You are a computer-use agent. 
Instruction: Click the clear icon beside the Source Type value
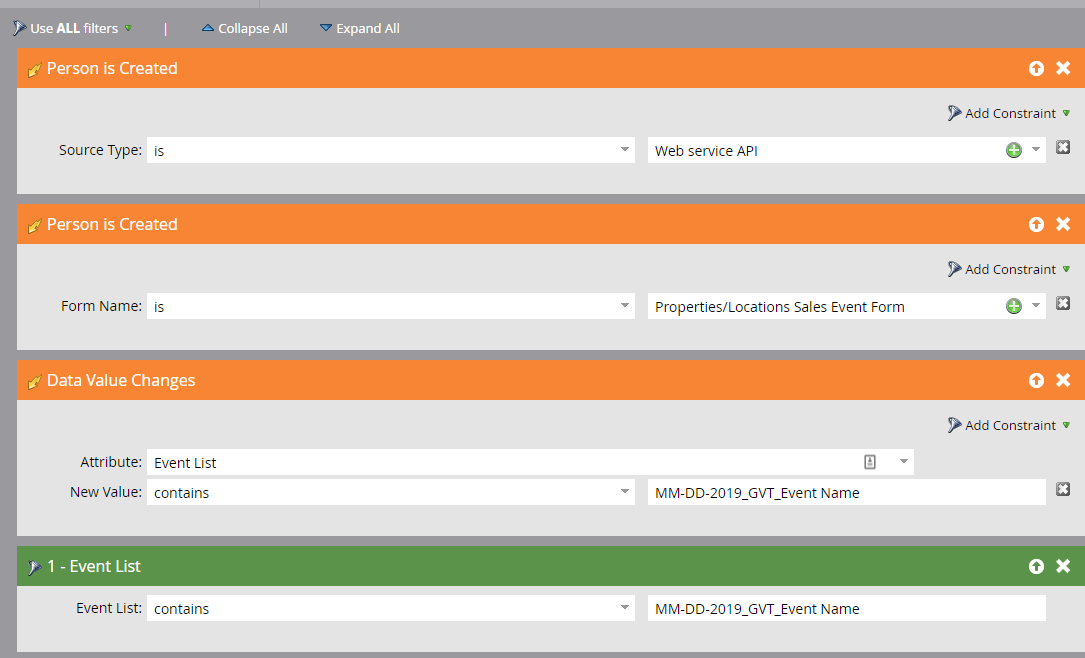point(1062,146)
